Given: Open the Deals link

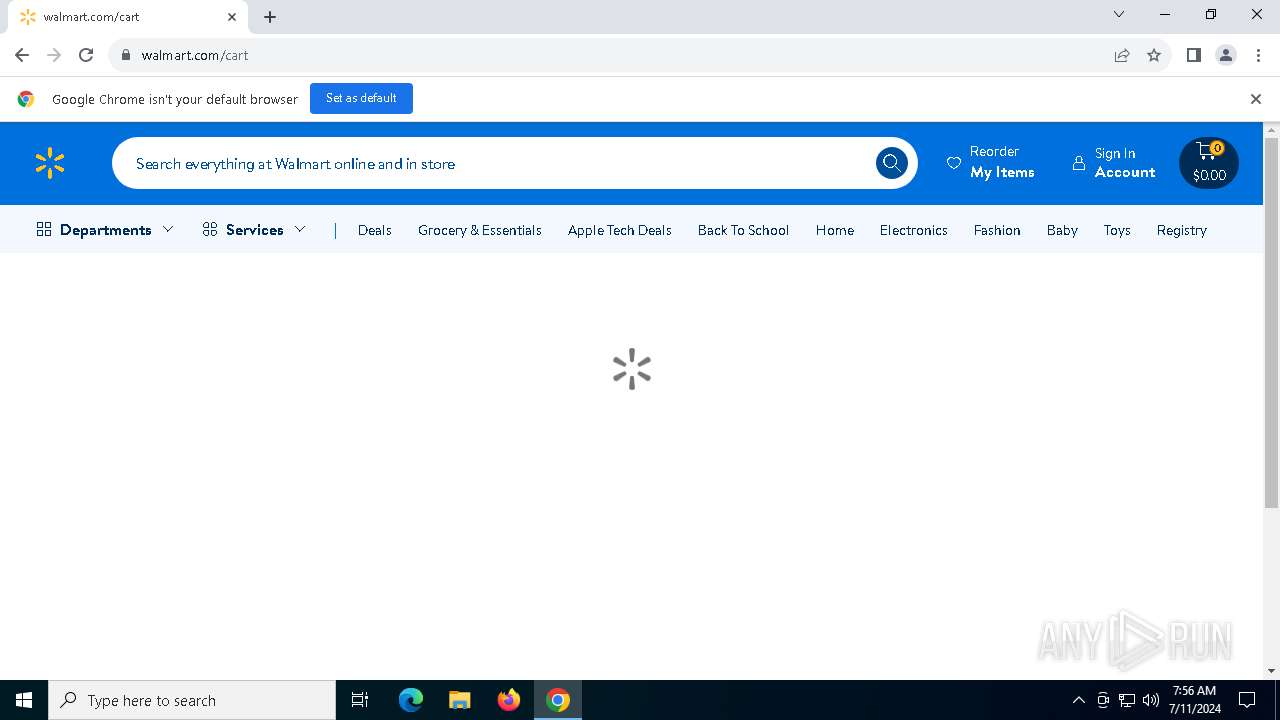Looking at the screenshot, I should pyautogui.click(x=375, y=230).
